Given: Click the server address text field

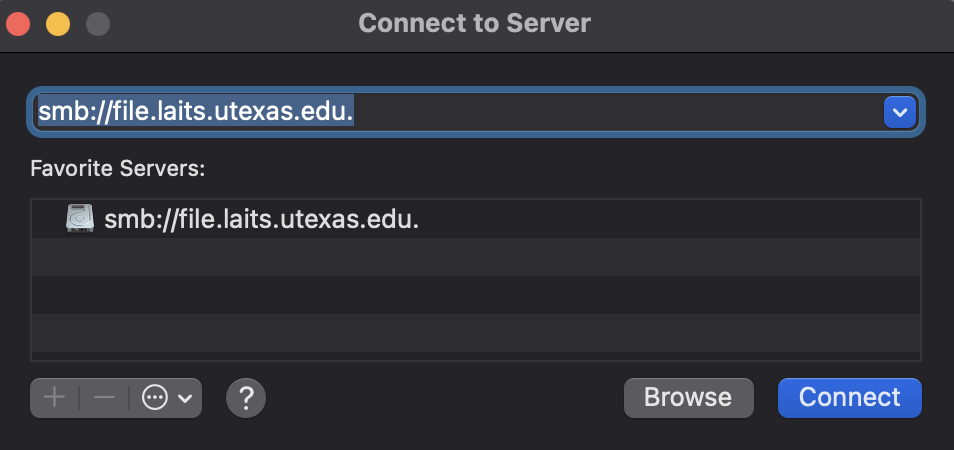Looking at the screenshot, I should click(456, 112).
